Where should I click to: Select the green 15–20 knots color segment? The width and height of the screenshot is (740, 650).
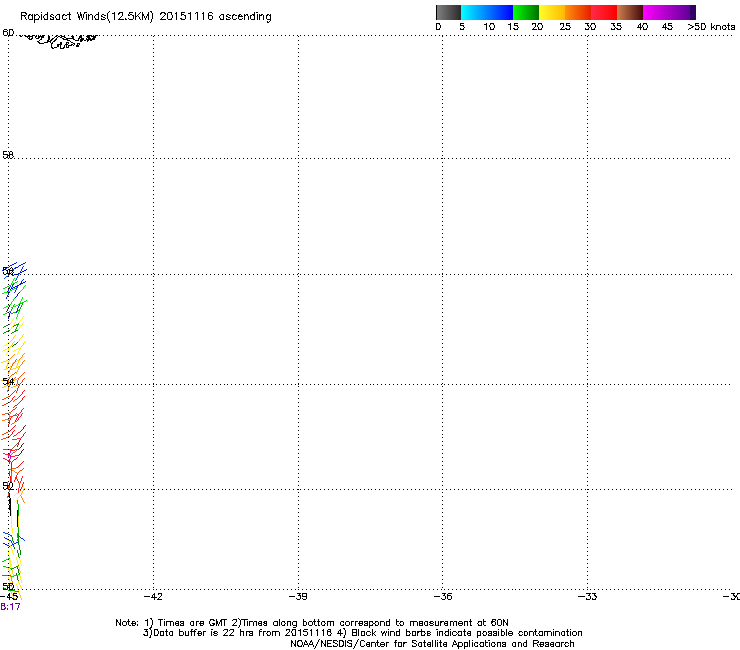click(526, 12)
